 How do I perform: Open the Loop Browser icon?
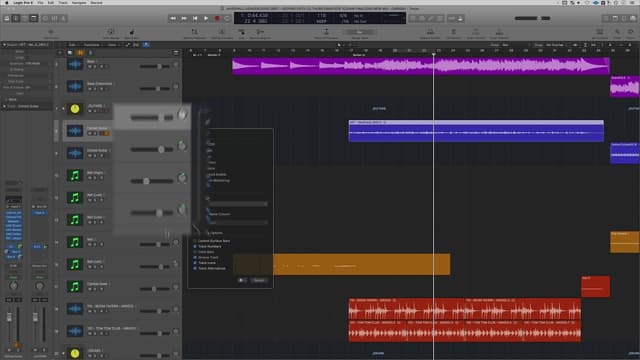[x=624, y=18]
